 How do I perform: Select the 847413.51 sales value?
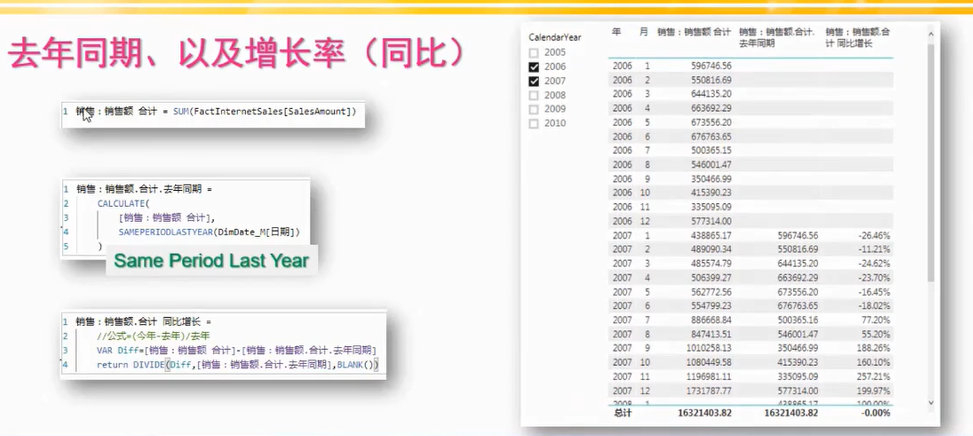(x=709, y=334)
